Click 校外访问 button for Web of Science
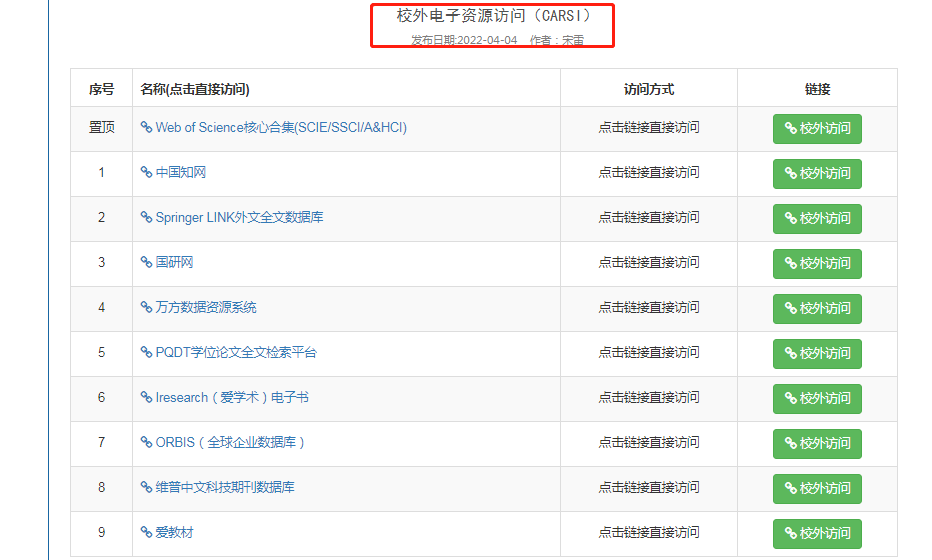 click(x=817, y=128)
